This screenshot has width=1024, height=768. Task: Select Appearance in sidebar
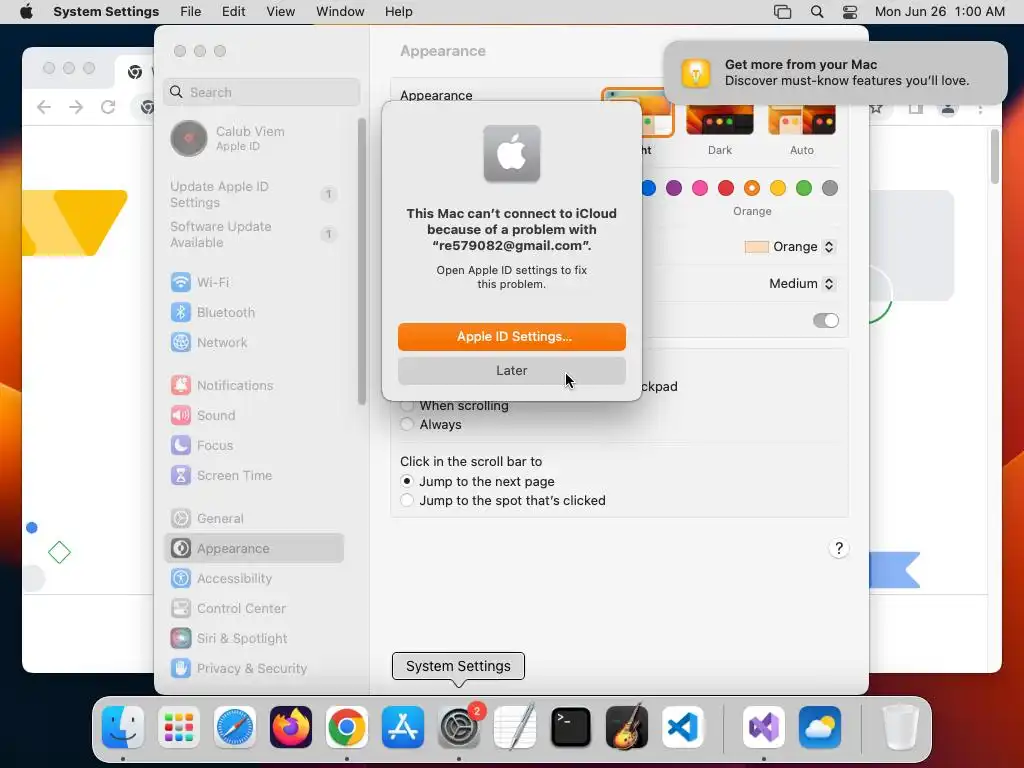pos(254,549)
